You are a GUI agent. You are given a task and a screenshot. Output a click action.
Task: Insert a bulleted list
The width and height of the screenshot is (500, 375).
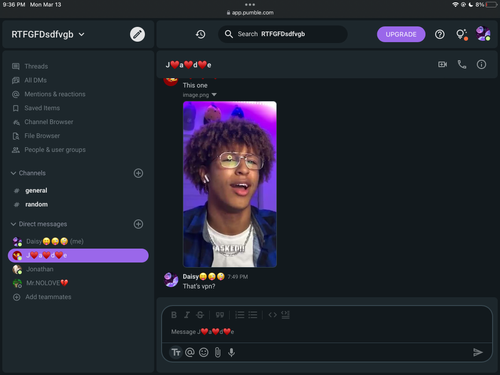pos(253,315)
